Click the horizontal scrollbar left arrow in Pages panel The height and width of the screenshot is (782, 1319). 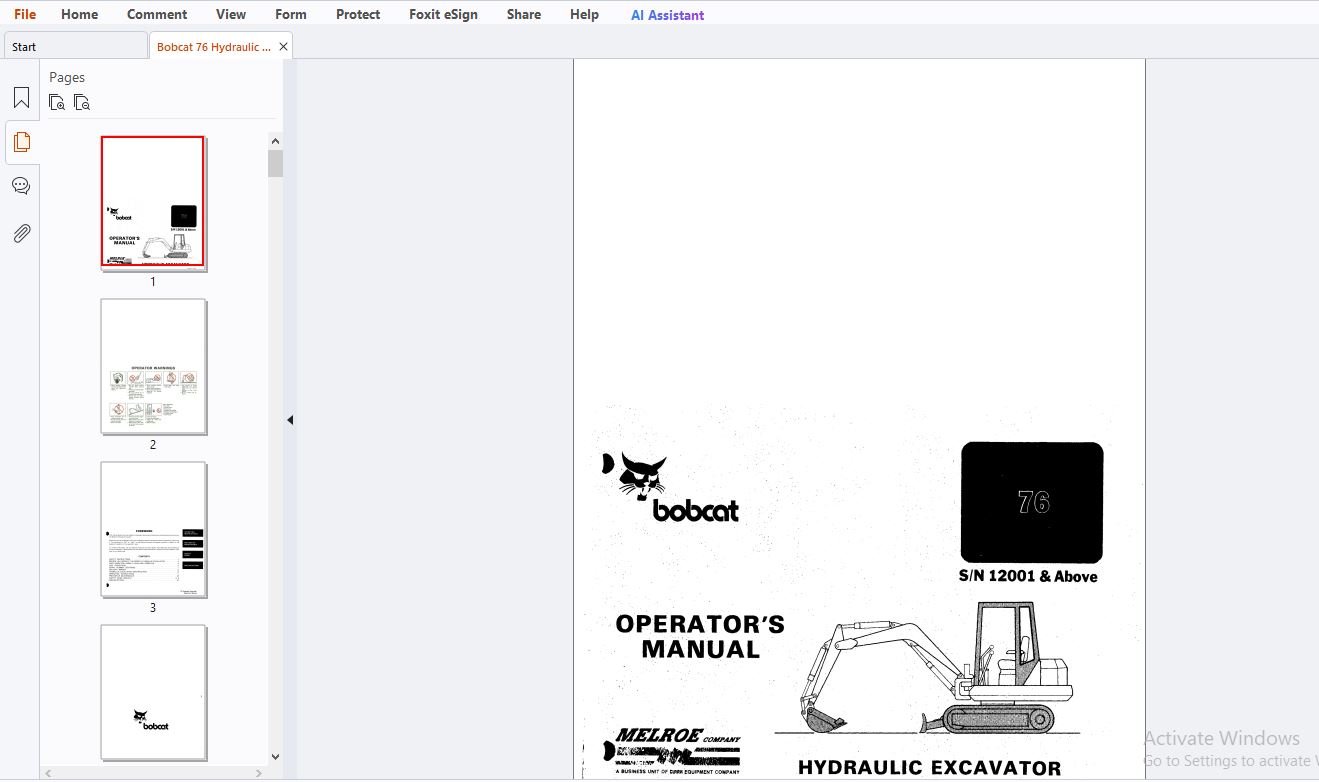coord(47,773)
